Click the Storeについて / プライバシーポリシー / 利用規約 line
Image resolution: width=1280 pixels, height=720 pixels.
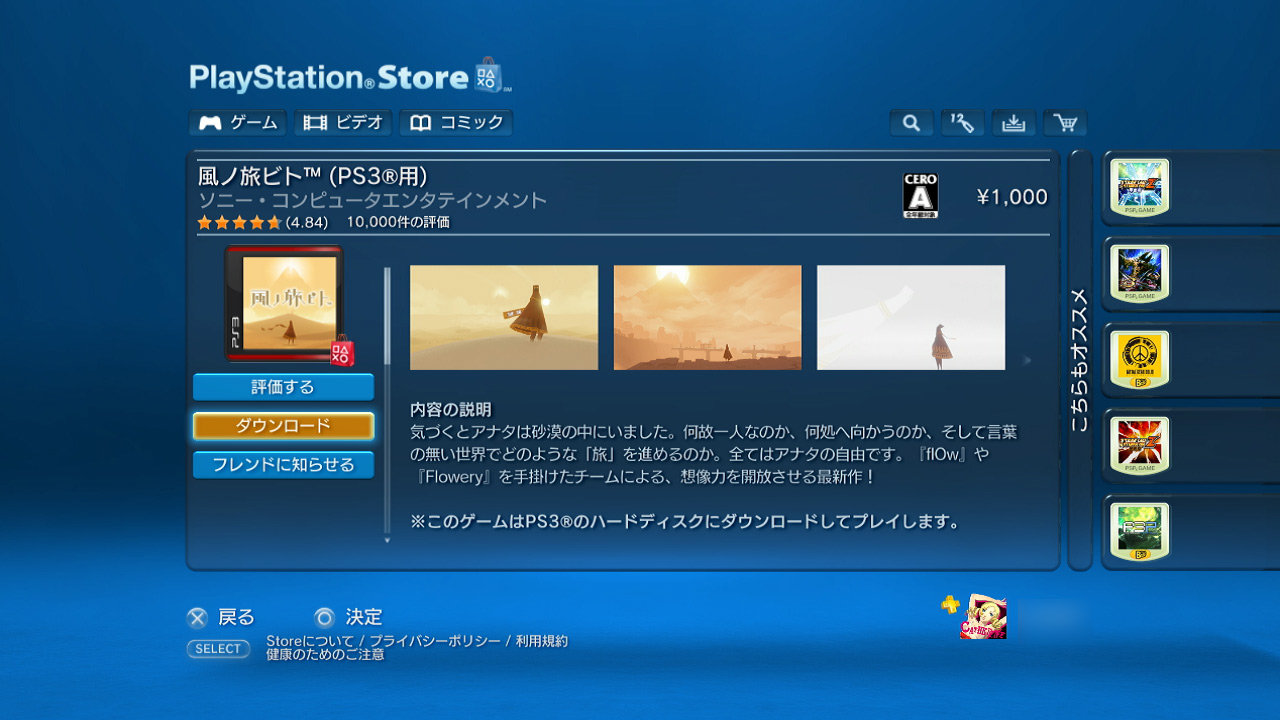[417, 641]
